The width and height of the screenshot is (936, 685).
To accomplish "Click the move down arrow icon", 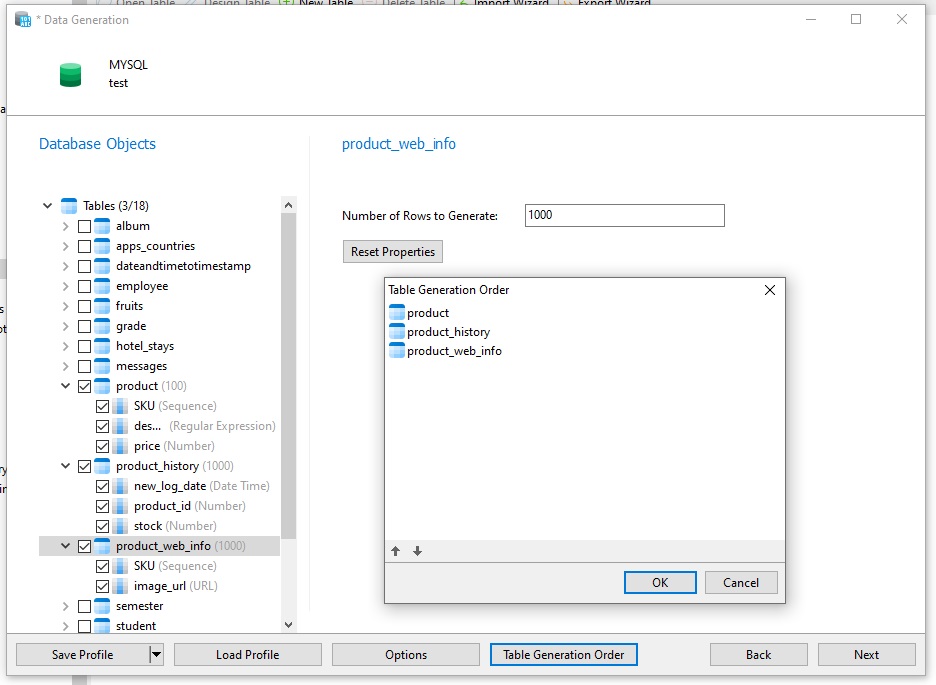I will pos(417,551).
